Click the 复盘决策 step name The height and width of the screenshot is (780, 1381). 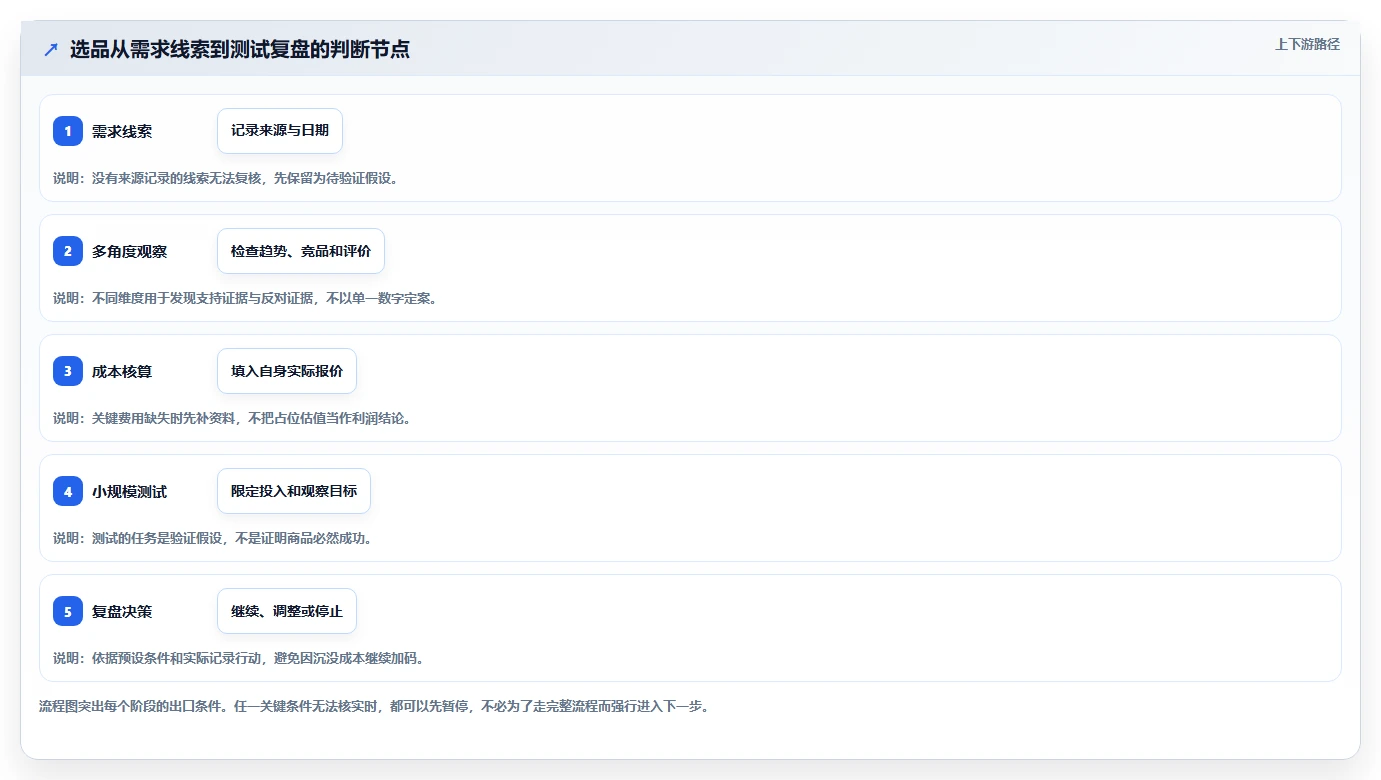point(122,611)
